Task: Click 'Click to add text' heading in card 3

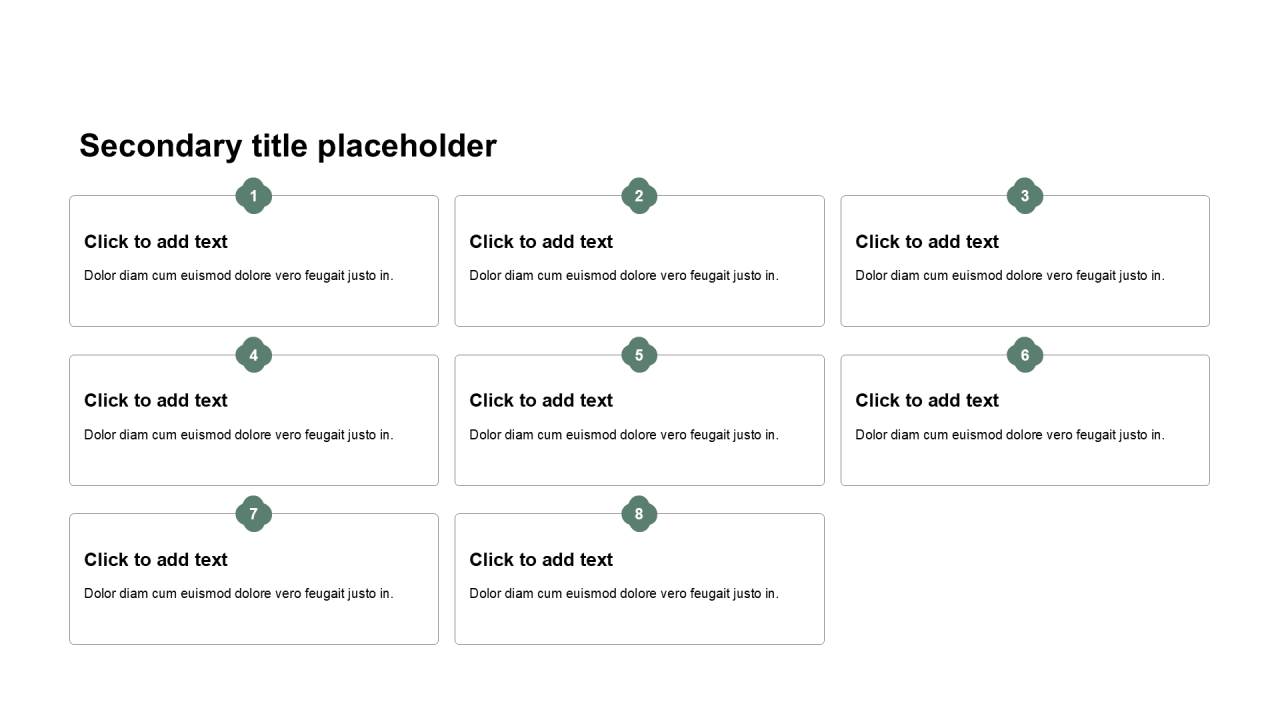Action: pyautogui.click(x=927, y=242)
